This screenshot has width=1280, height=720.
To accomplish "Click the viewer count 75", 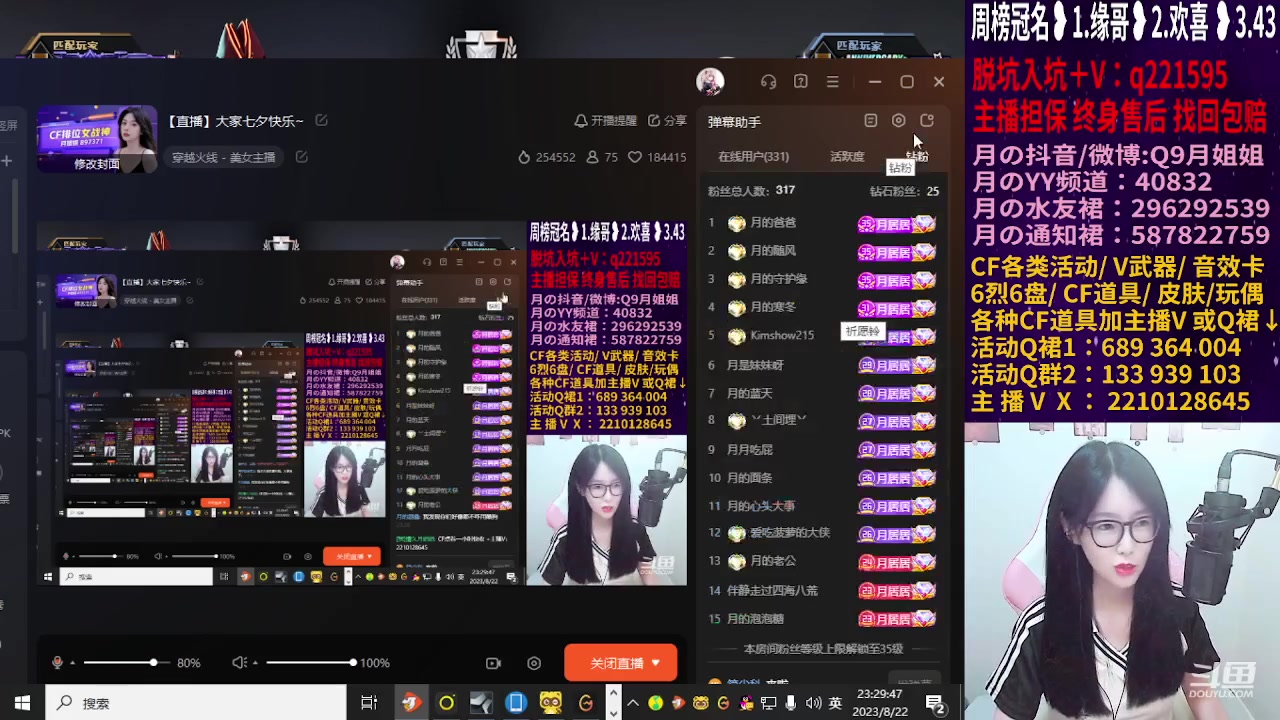I will [602, 157].
